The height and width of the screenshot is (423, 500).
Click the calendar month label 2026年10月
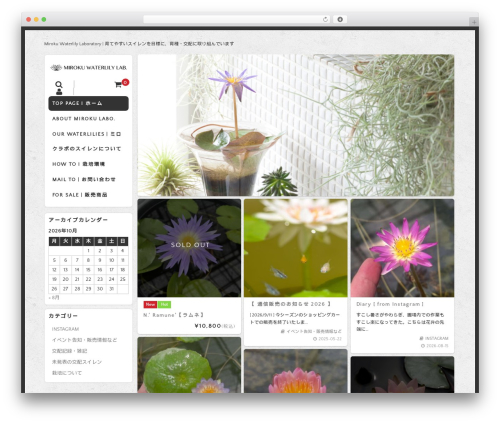(63, 231)
